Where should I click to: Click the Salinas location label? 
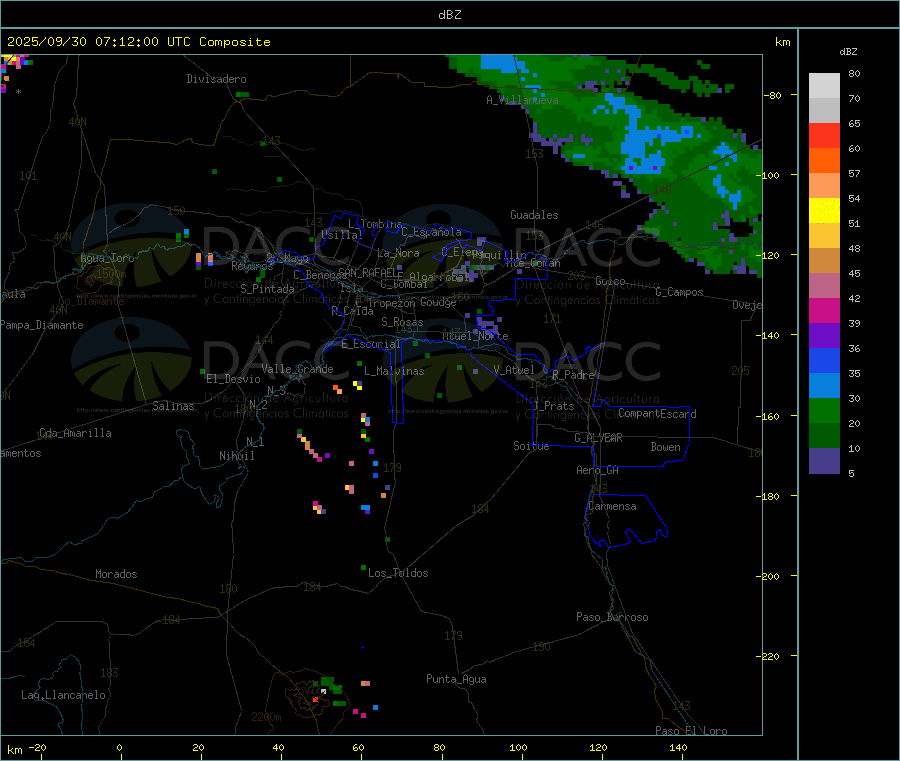point(173,406)
